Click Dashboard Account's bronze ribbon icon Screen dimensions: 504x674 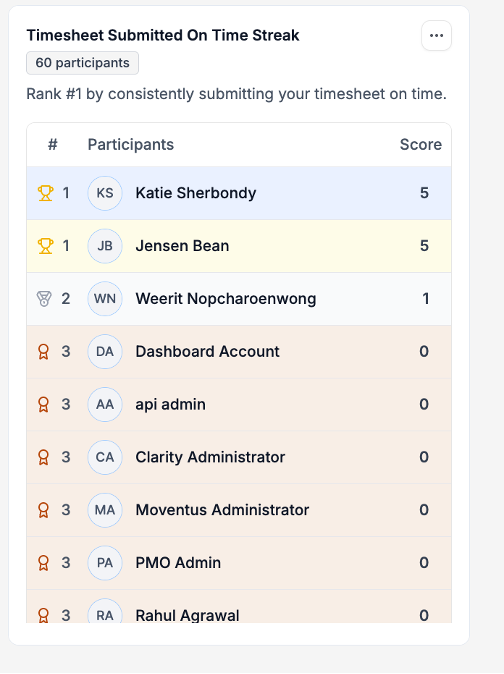(x=43, y=352)
